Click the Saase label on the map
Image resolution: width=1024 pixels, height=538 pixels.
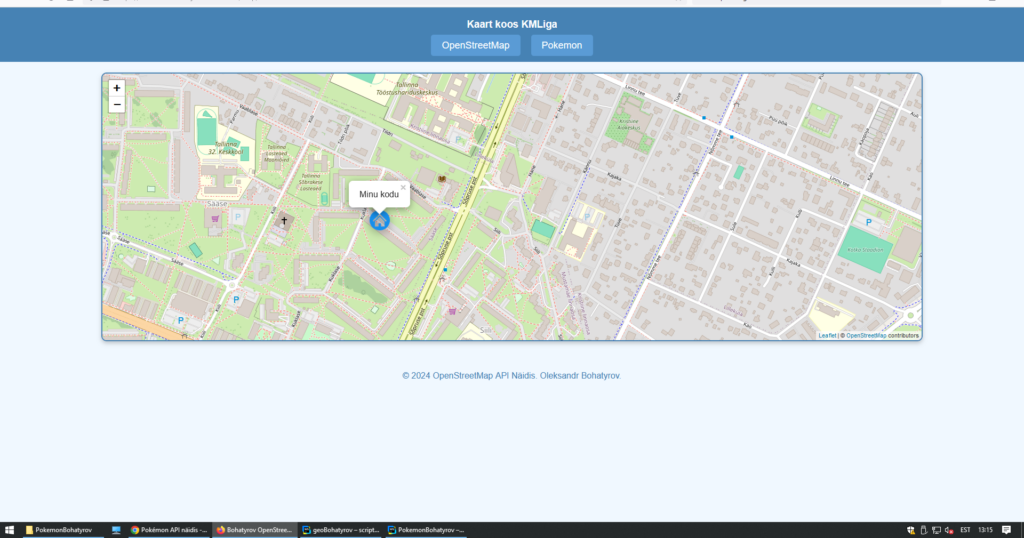[217, 204]
